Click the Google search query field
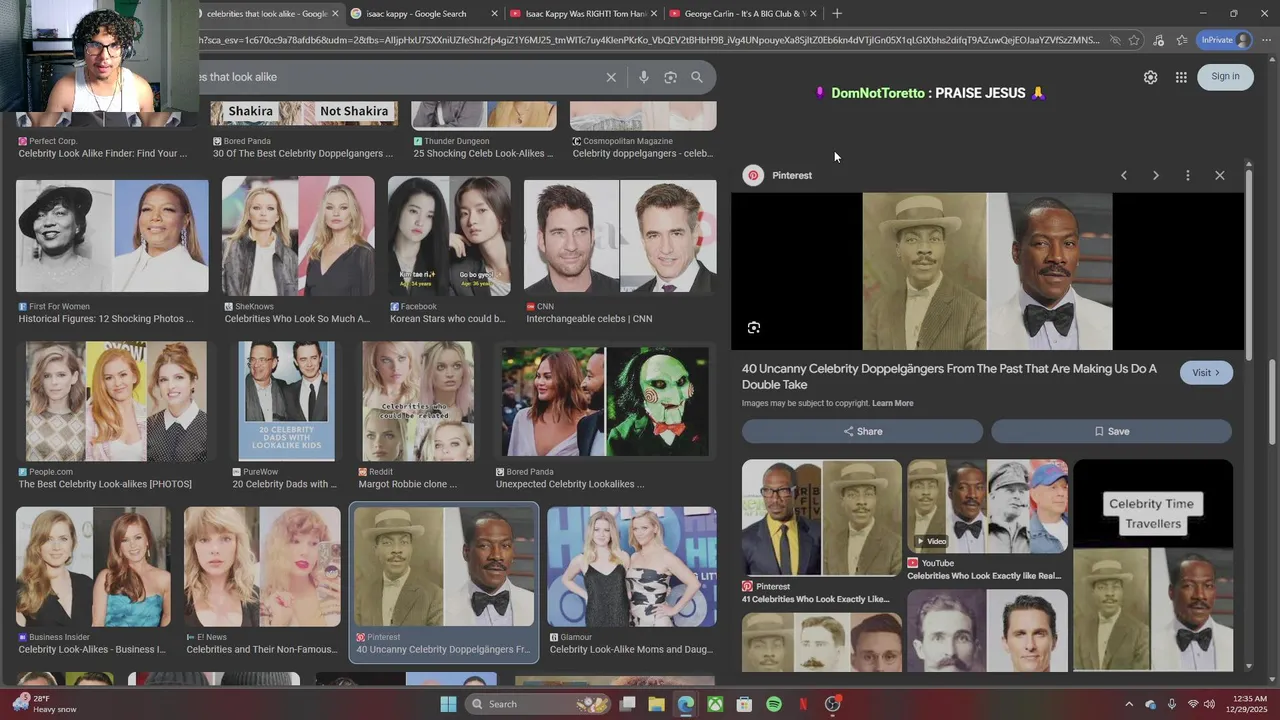 click(x=400, y=77)
